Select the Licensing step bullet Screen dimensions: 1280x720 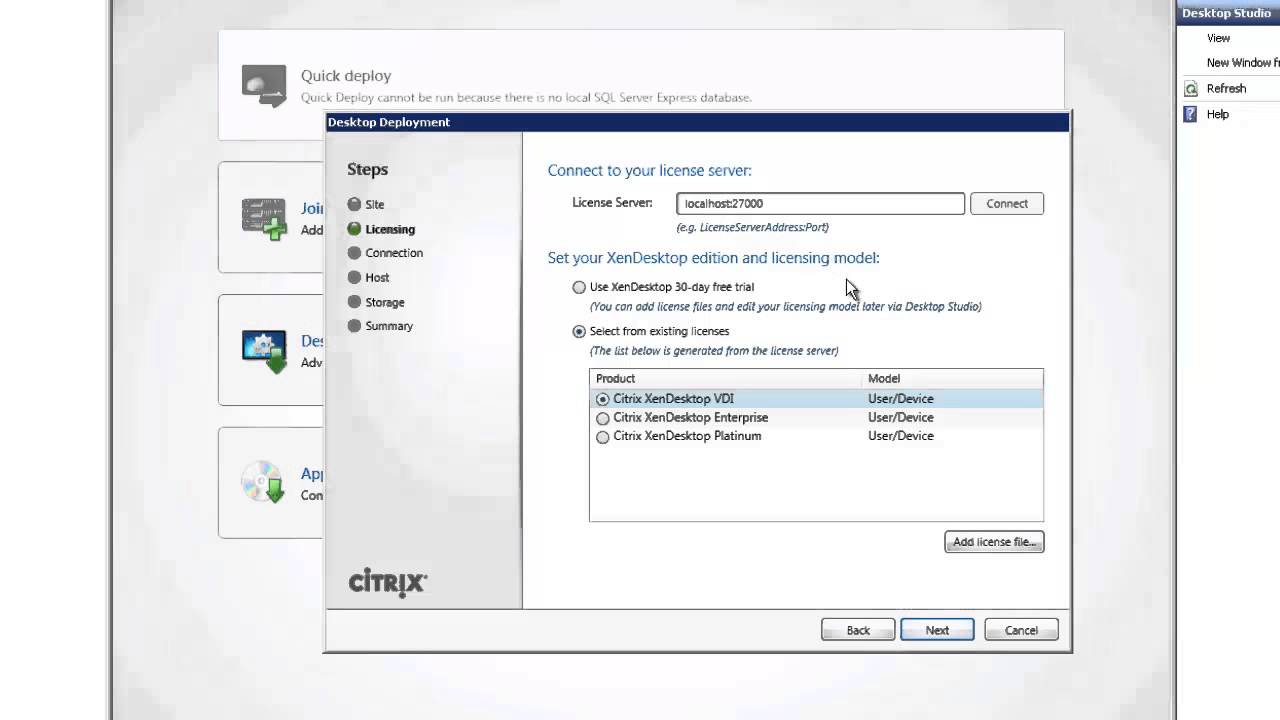[354, 229]
